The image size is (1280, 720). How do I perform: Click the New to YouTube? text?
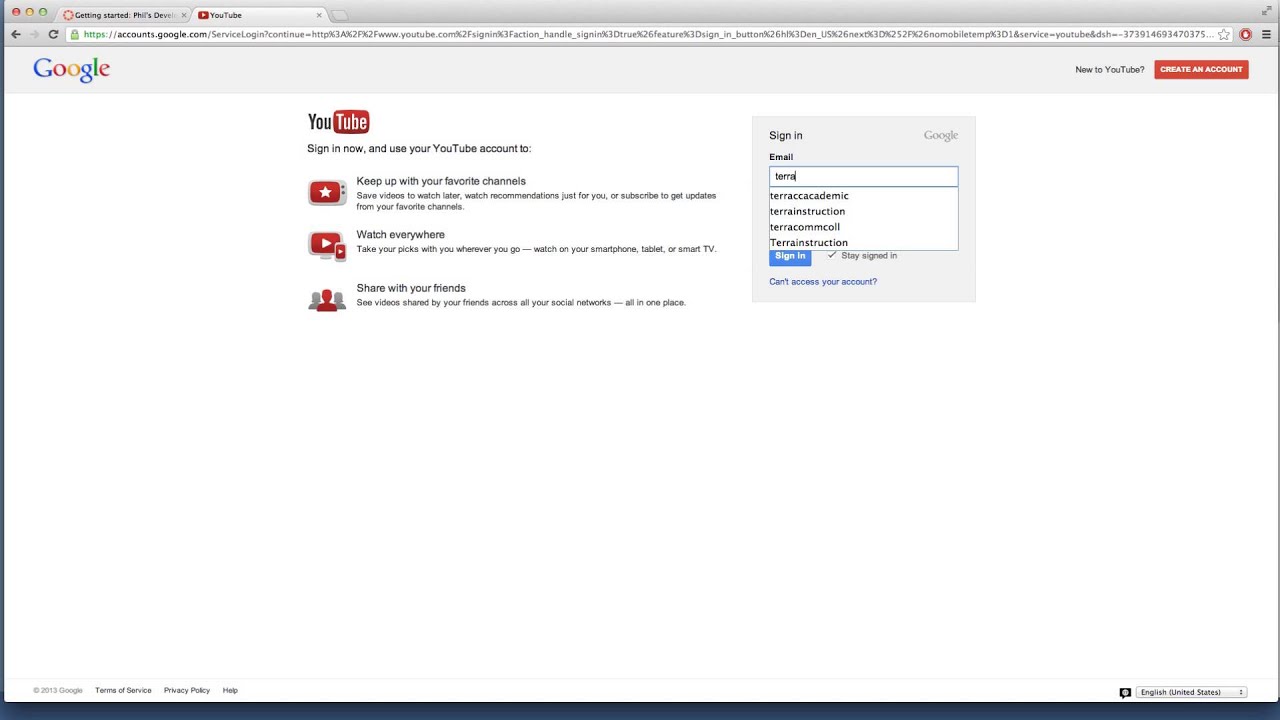click(1109, 70)
